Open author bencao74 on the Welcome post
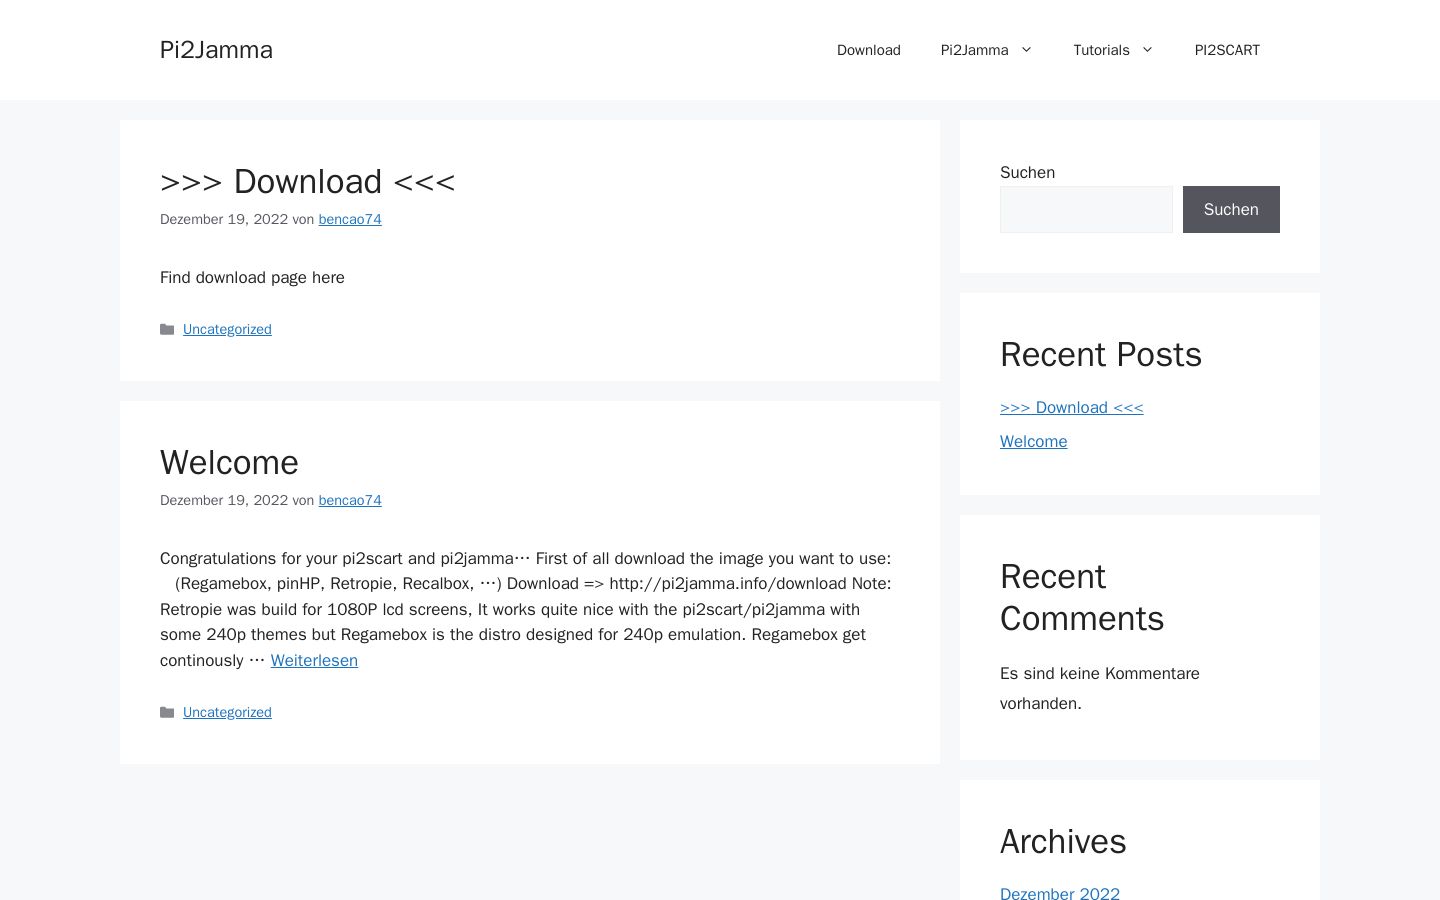 tap(350, 500)
